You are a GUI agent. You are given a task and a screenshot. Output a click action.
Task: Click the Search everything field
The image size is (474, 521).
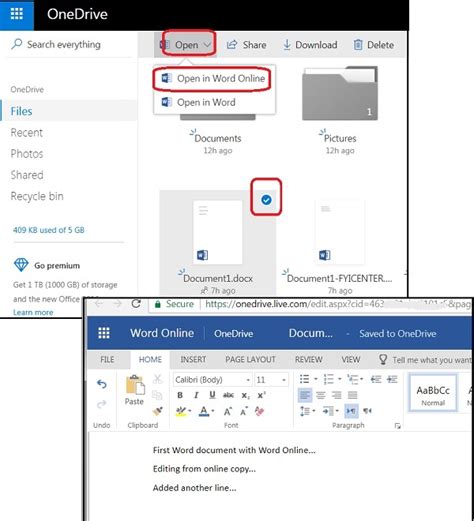(x=68, y=44)
